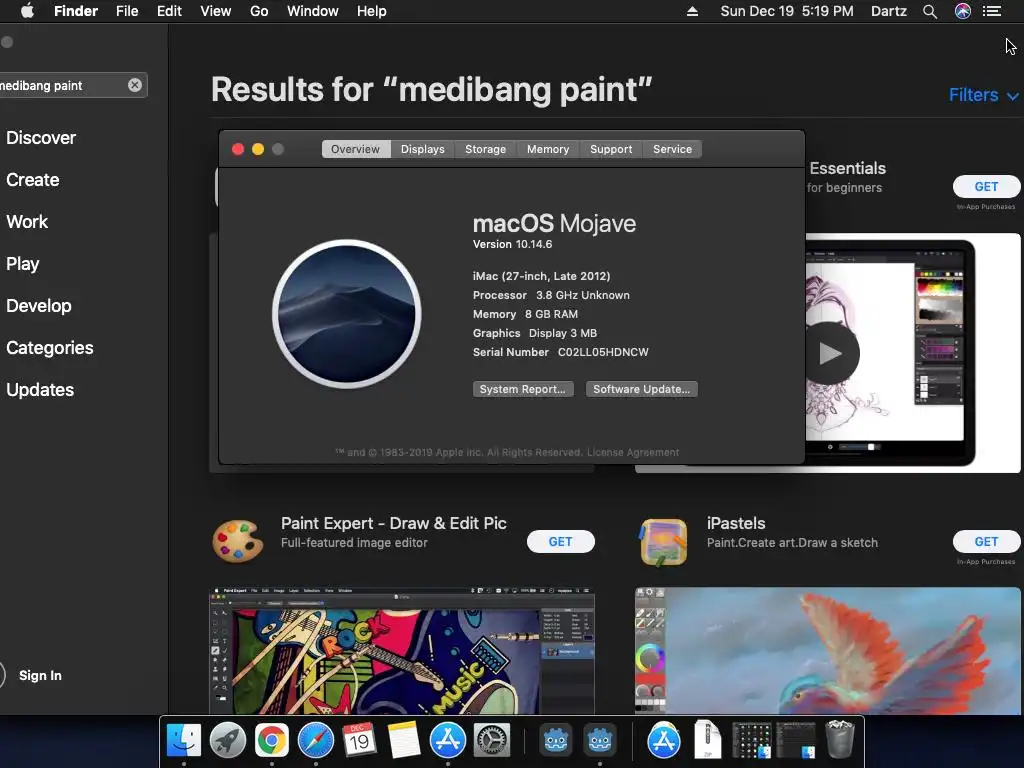
Task: Open the iPastels app icon
Action: pos(664,542)
